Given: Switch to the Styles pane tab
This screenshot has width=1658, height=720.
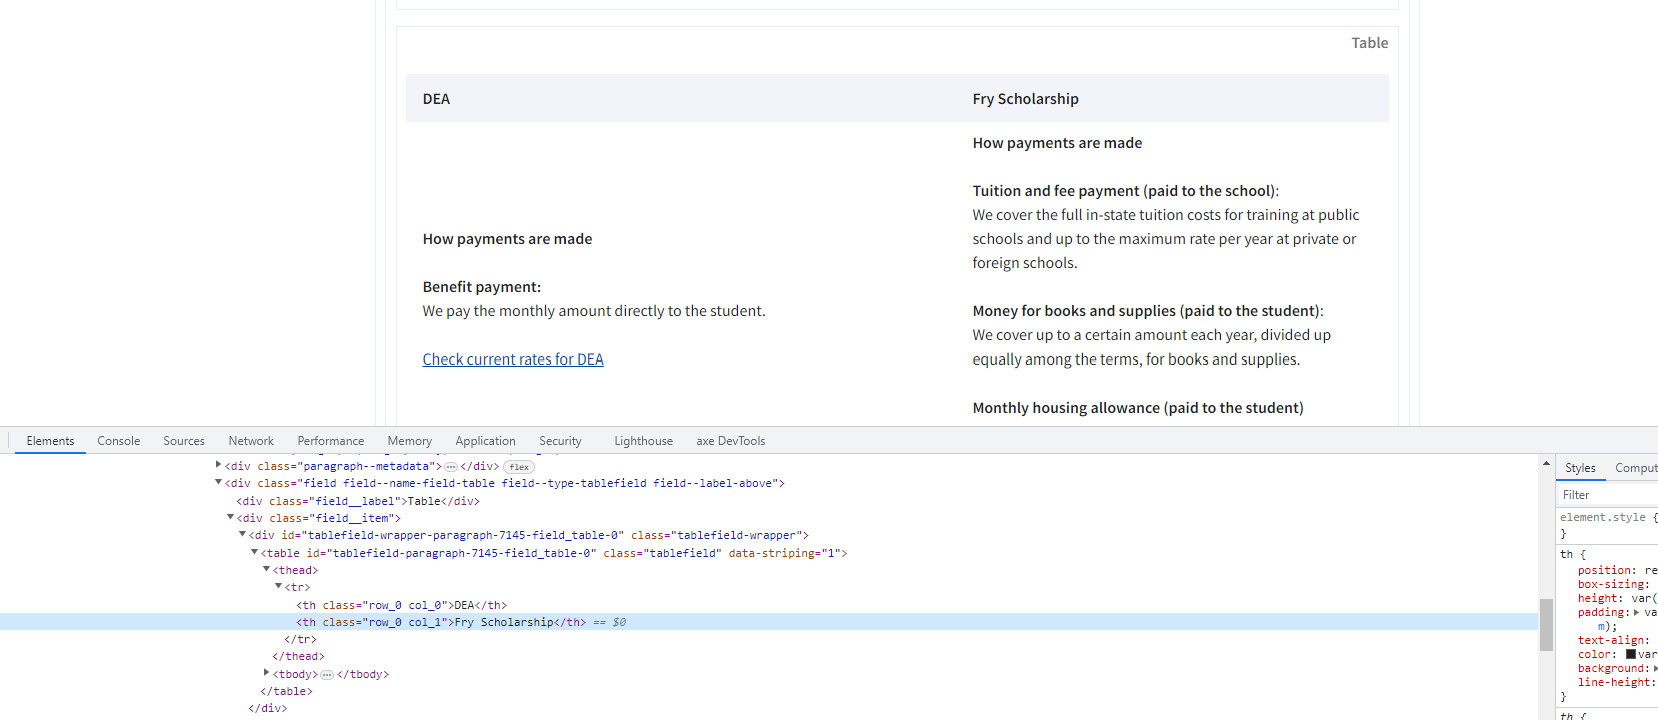Looking at the screenshot, I should pos(1580,468).
